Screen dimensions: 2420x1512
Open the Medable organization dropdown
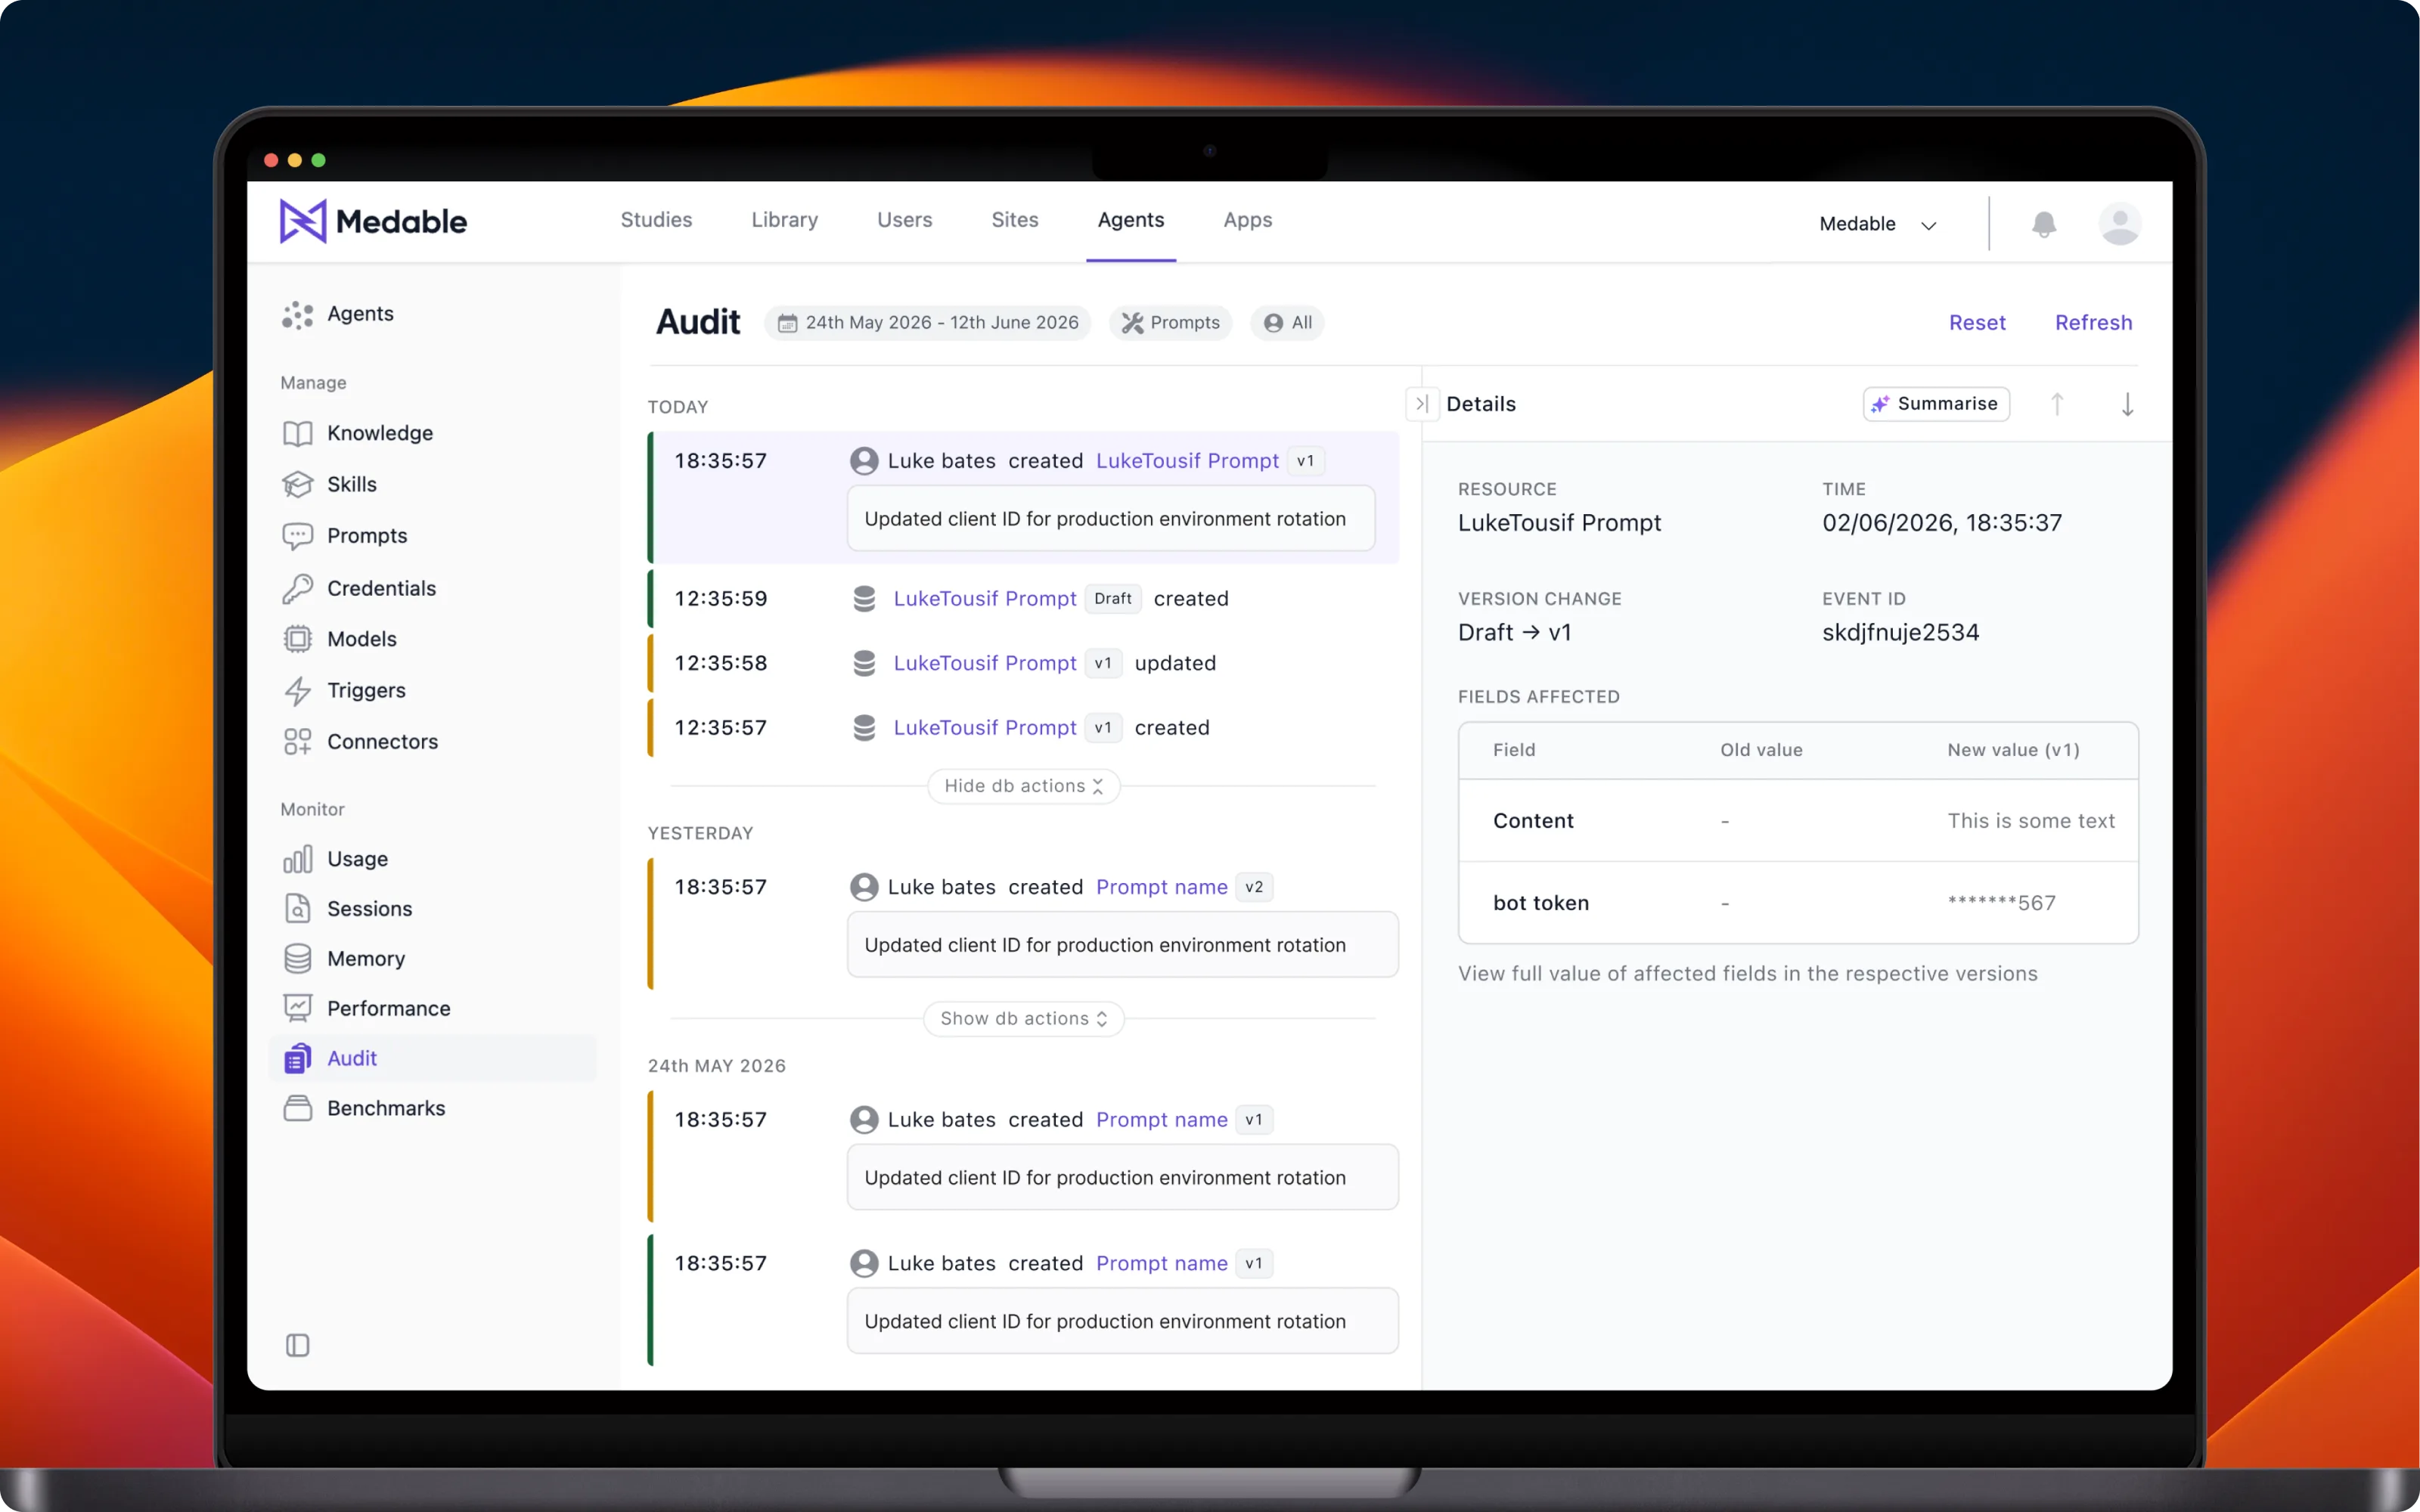tap(1878, 224)
